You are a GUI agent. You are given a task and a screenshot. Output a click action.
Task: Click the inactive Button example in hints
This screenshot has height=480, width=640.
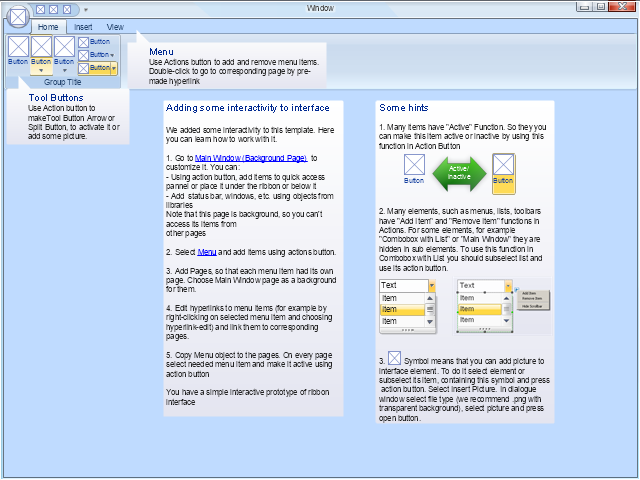[x=414, y=169]
